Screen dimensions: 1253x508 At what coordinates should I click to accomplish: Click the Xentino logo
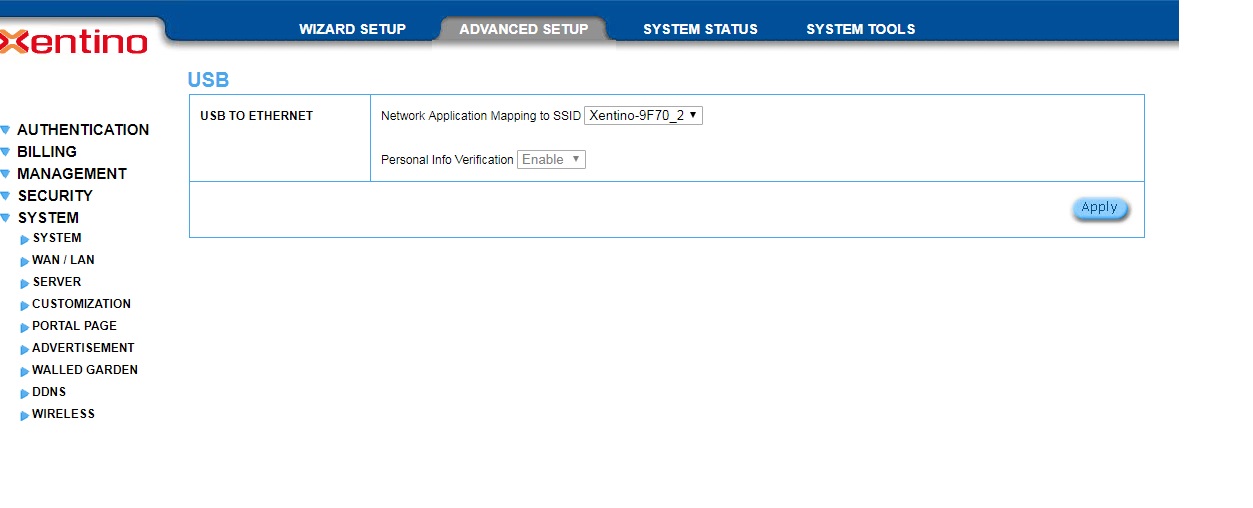tap(75, 42)
